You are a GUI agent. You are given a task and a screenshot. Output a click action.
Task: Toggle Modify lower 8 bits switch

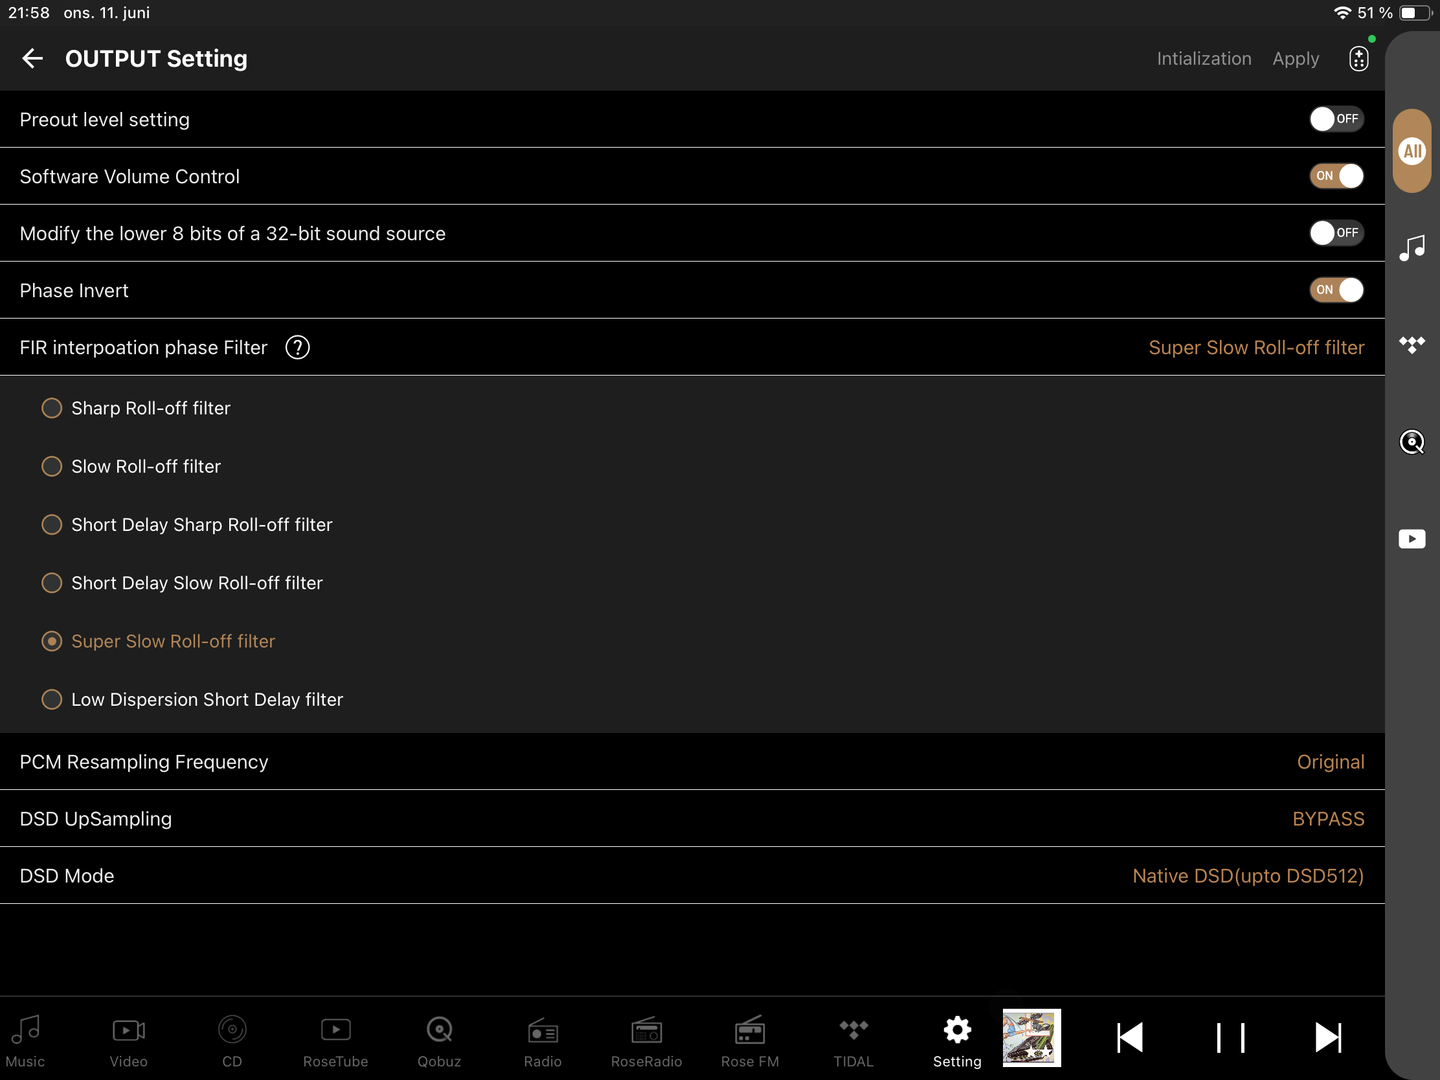[x=1337, y=233]
